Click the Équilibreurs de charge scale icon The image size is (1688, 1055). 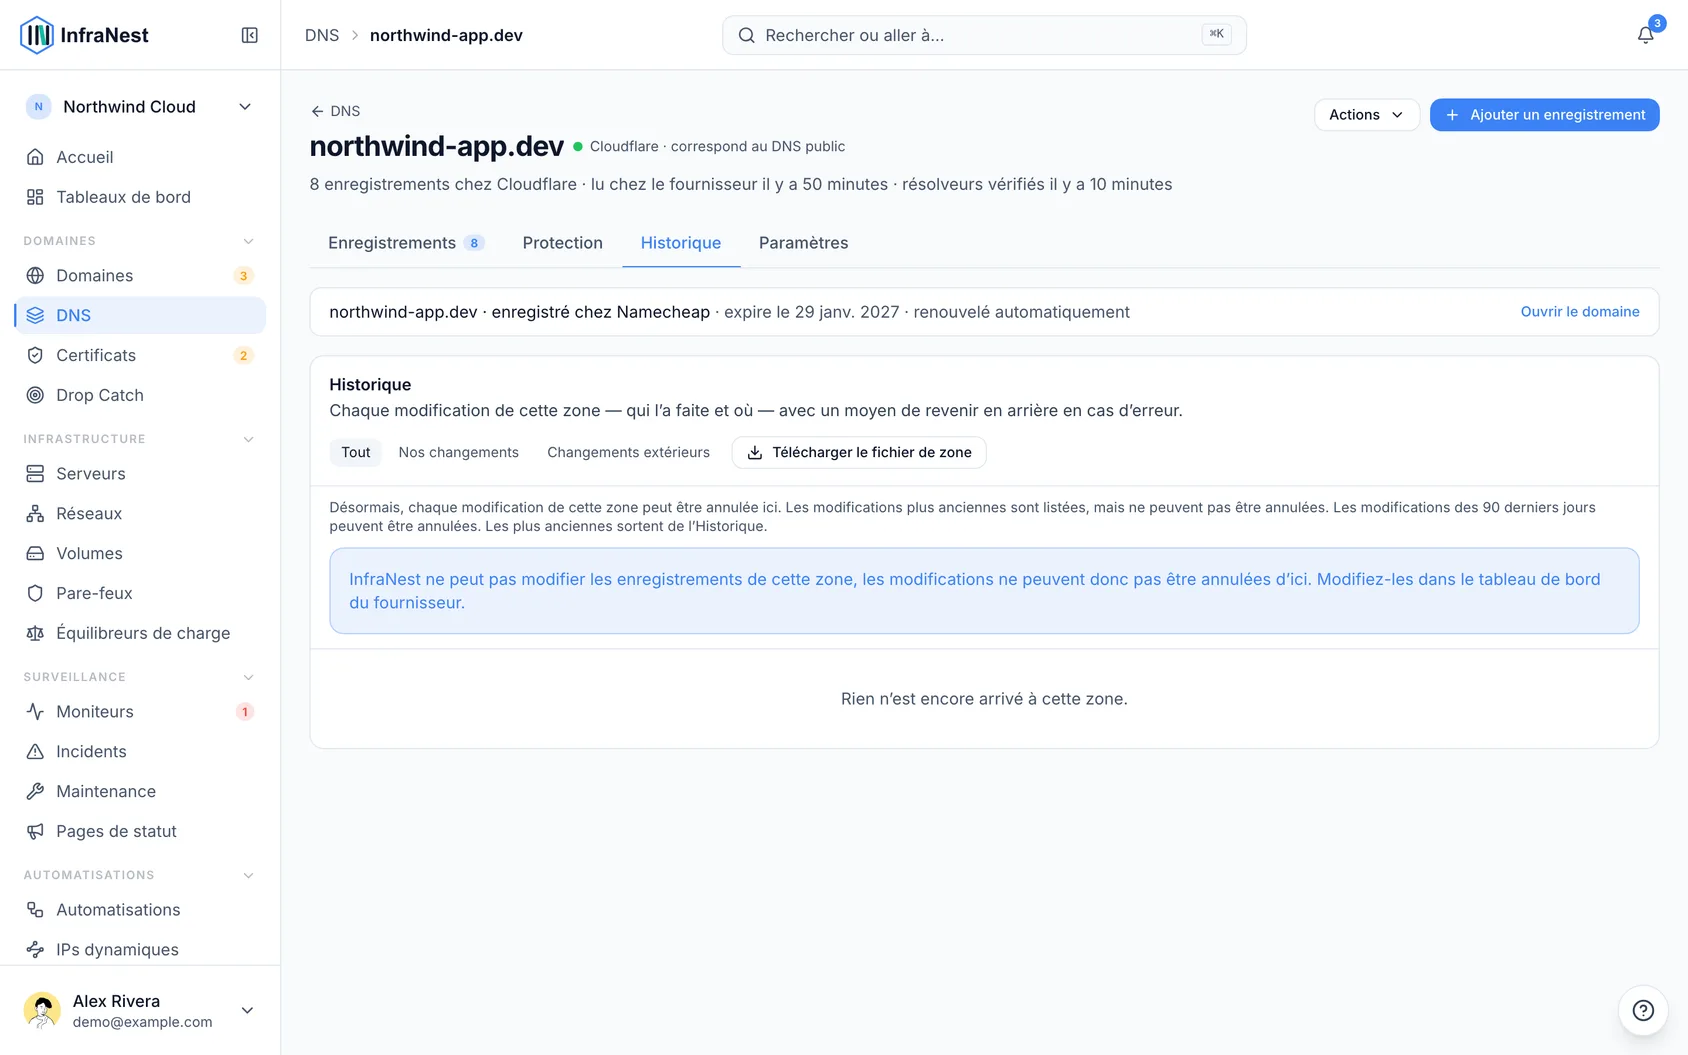[x=35, y=633]
